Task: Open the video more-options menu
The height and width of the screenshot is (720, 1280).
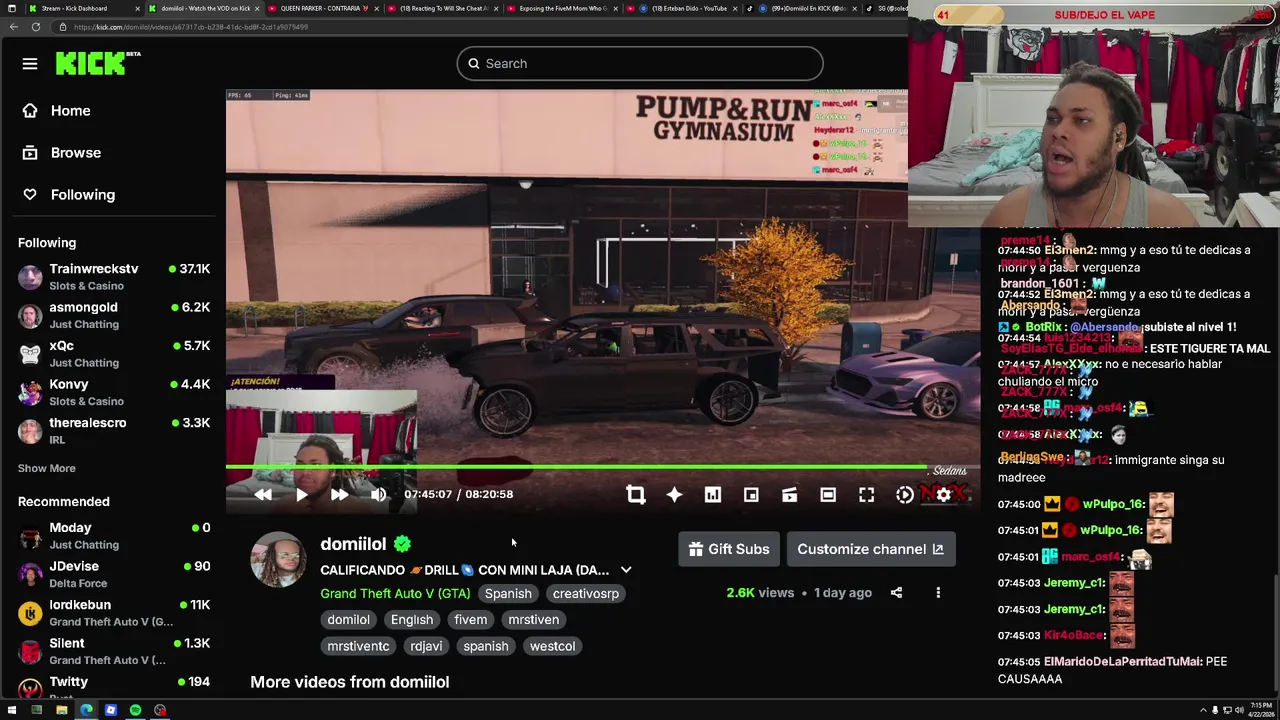Action: pyautogui.click(x=938, y=593)
